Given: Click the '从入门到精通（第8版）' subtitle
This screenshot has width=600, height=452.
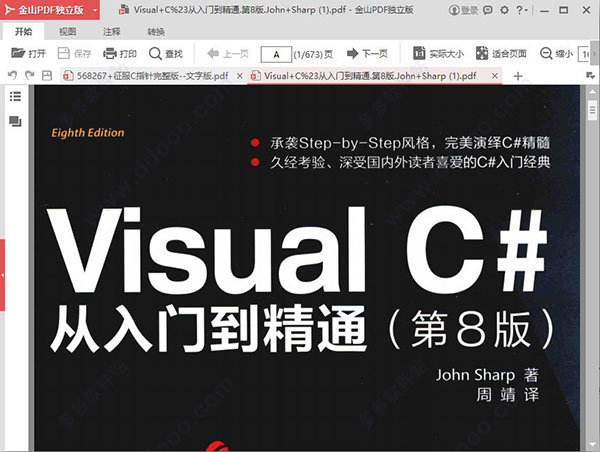Looking at the screenshot, I should click(x=301, y=329).
